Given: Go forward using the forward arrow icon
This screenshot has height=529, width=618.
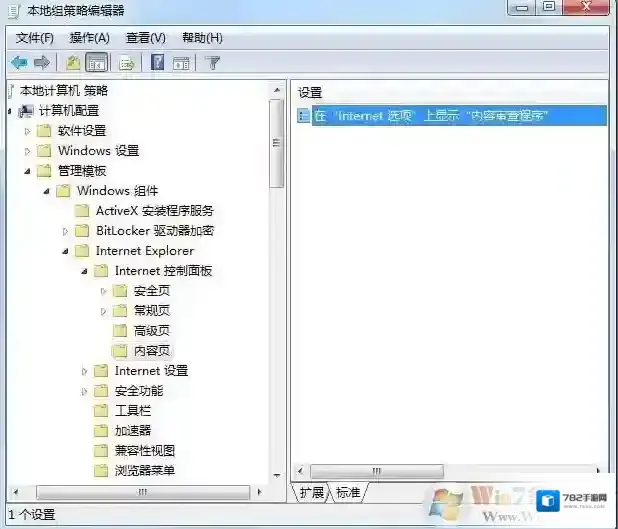Looking at the screenshot, I should pyautogui.click(x=42, y=62).
